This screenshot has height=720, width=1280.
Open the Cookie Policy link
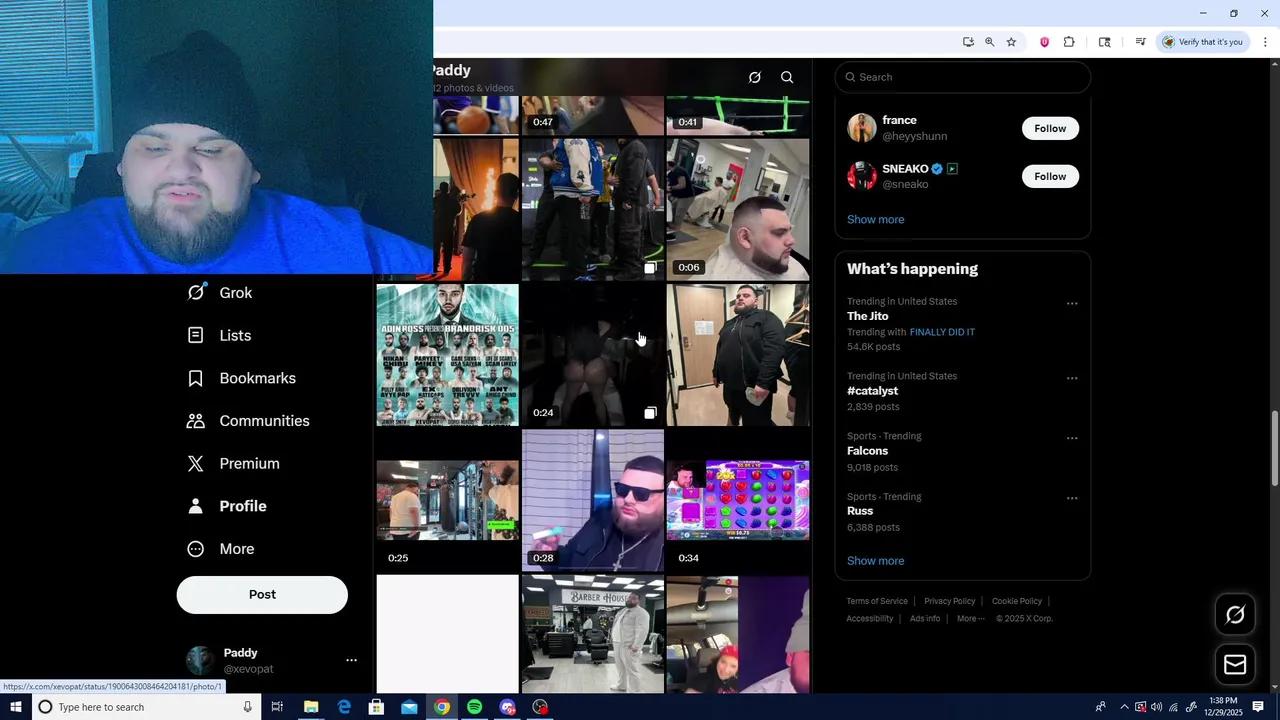pos(1017,601)
